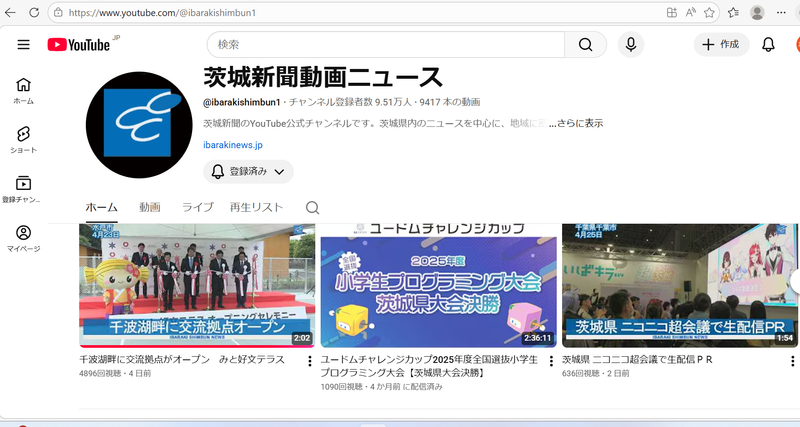Go back with the browser back arrow
This screenshot has height=427, width=800.
10,13
